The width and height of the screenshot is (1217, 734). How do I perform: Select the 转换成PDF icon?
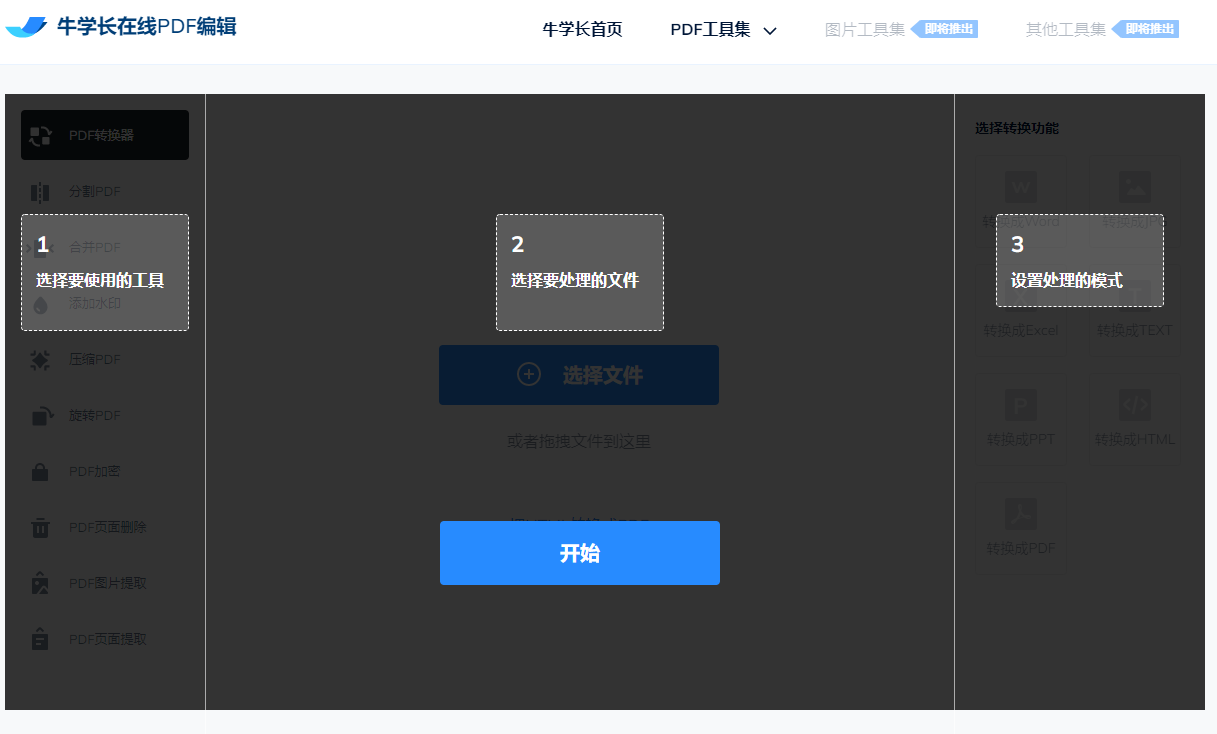tap(1021, 514)
